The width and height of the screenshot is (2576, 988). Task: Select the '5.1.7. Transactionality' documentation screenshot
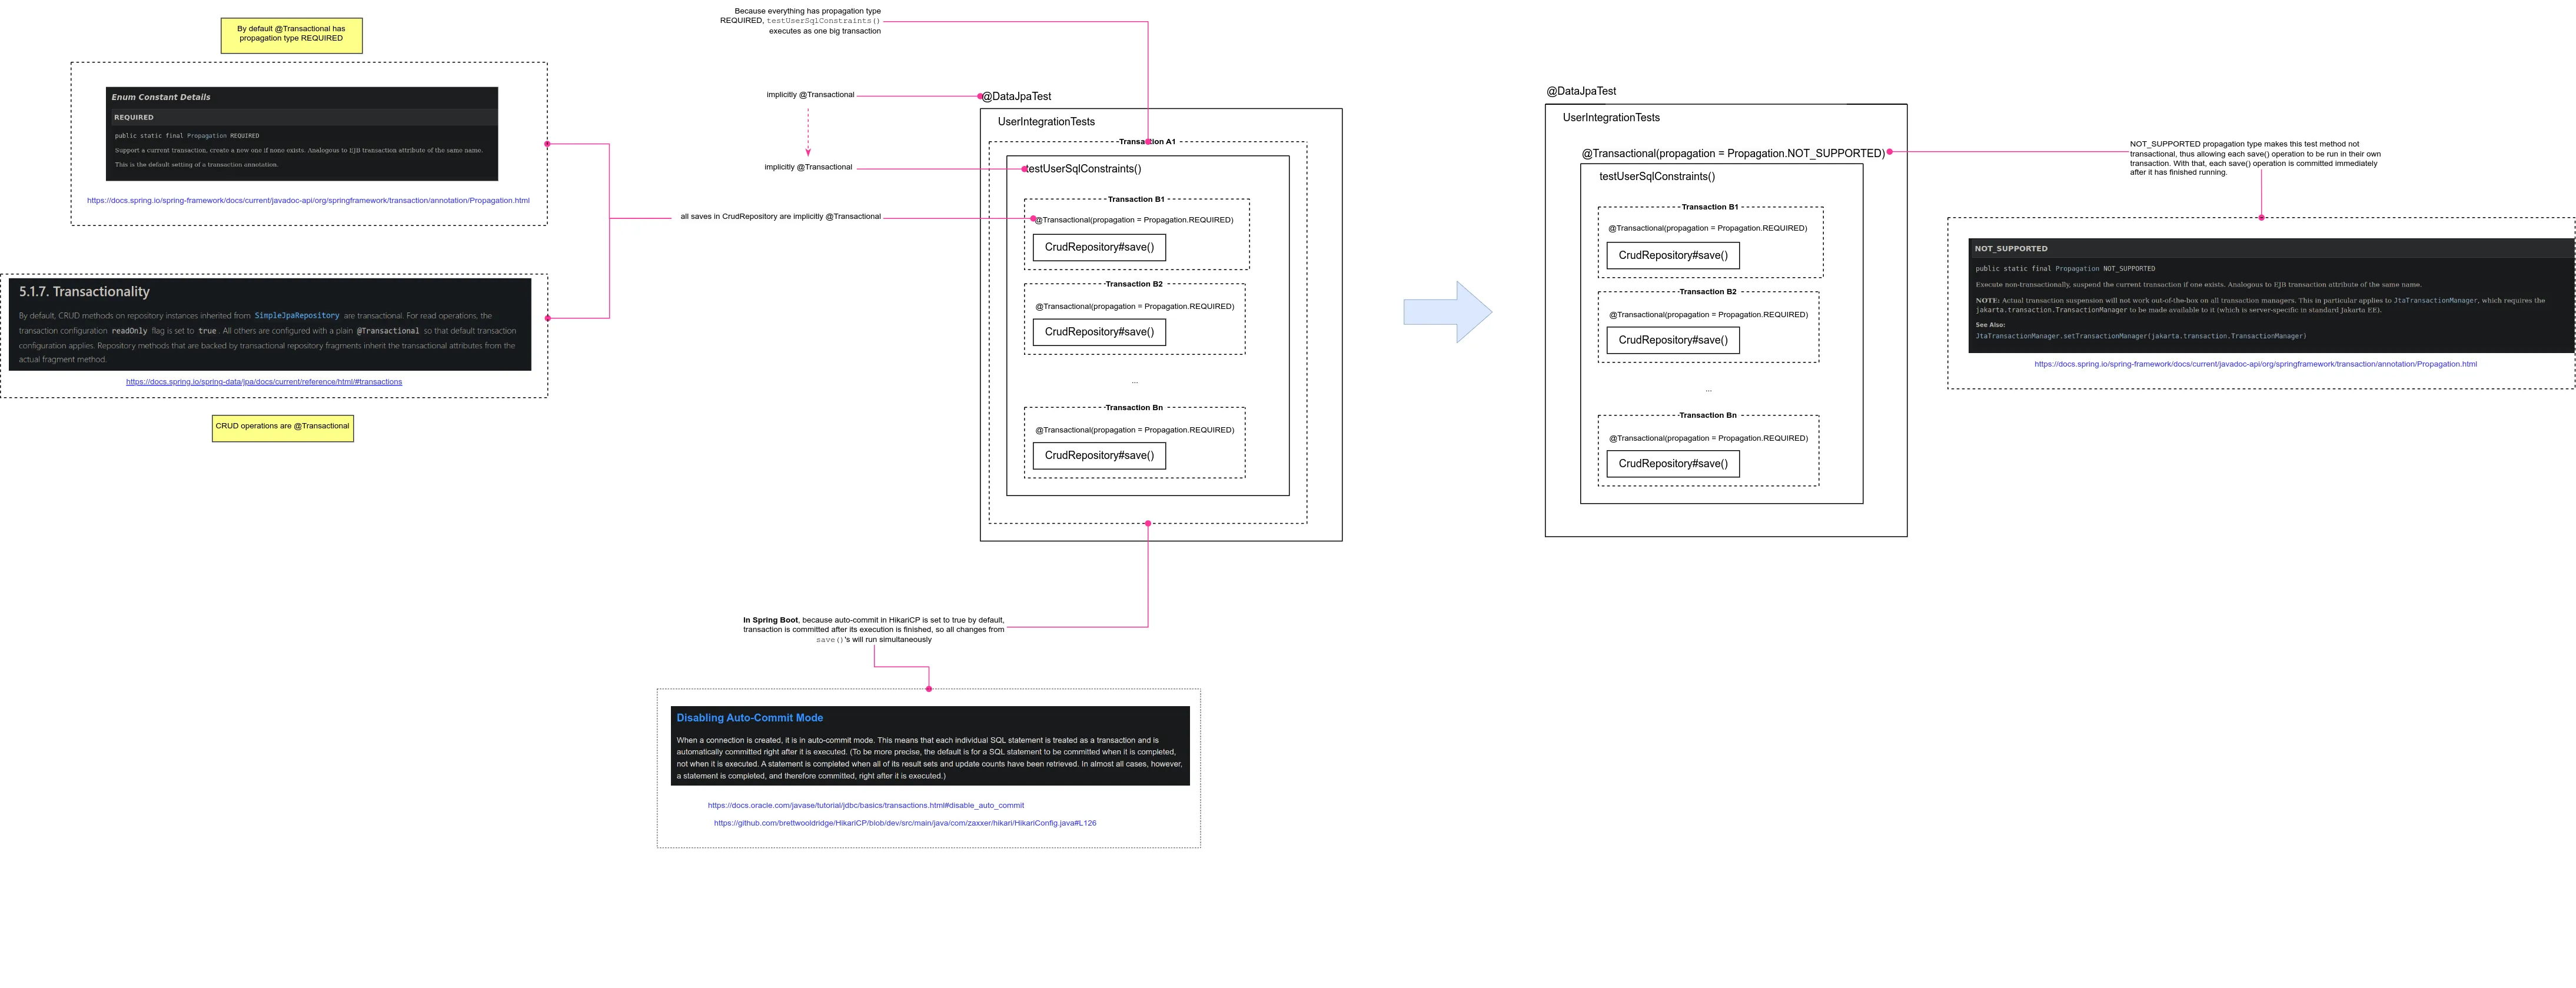click(269, 324)
